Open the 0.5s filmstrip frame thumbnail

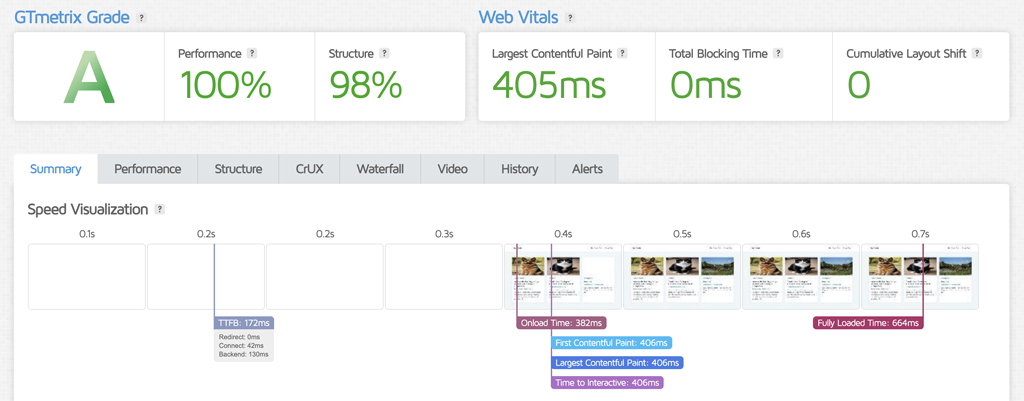(x=682, y=277)
